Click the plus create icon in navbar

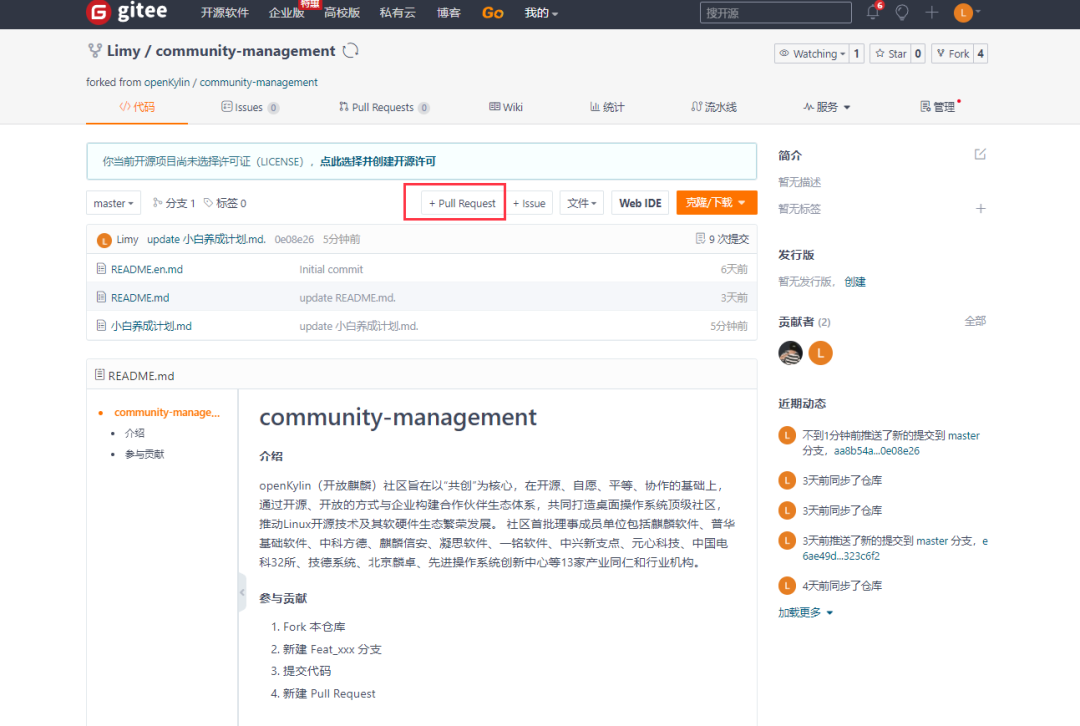[x=931, y=12]
